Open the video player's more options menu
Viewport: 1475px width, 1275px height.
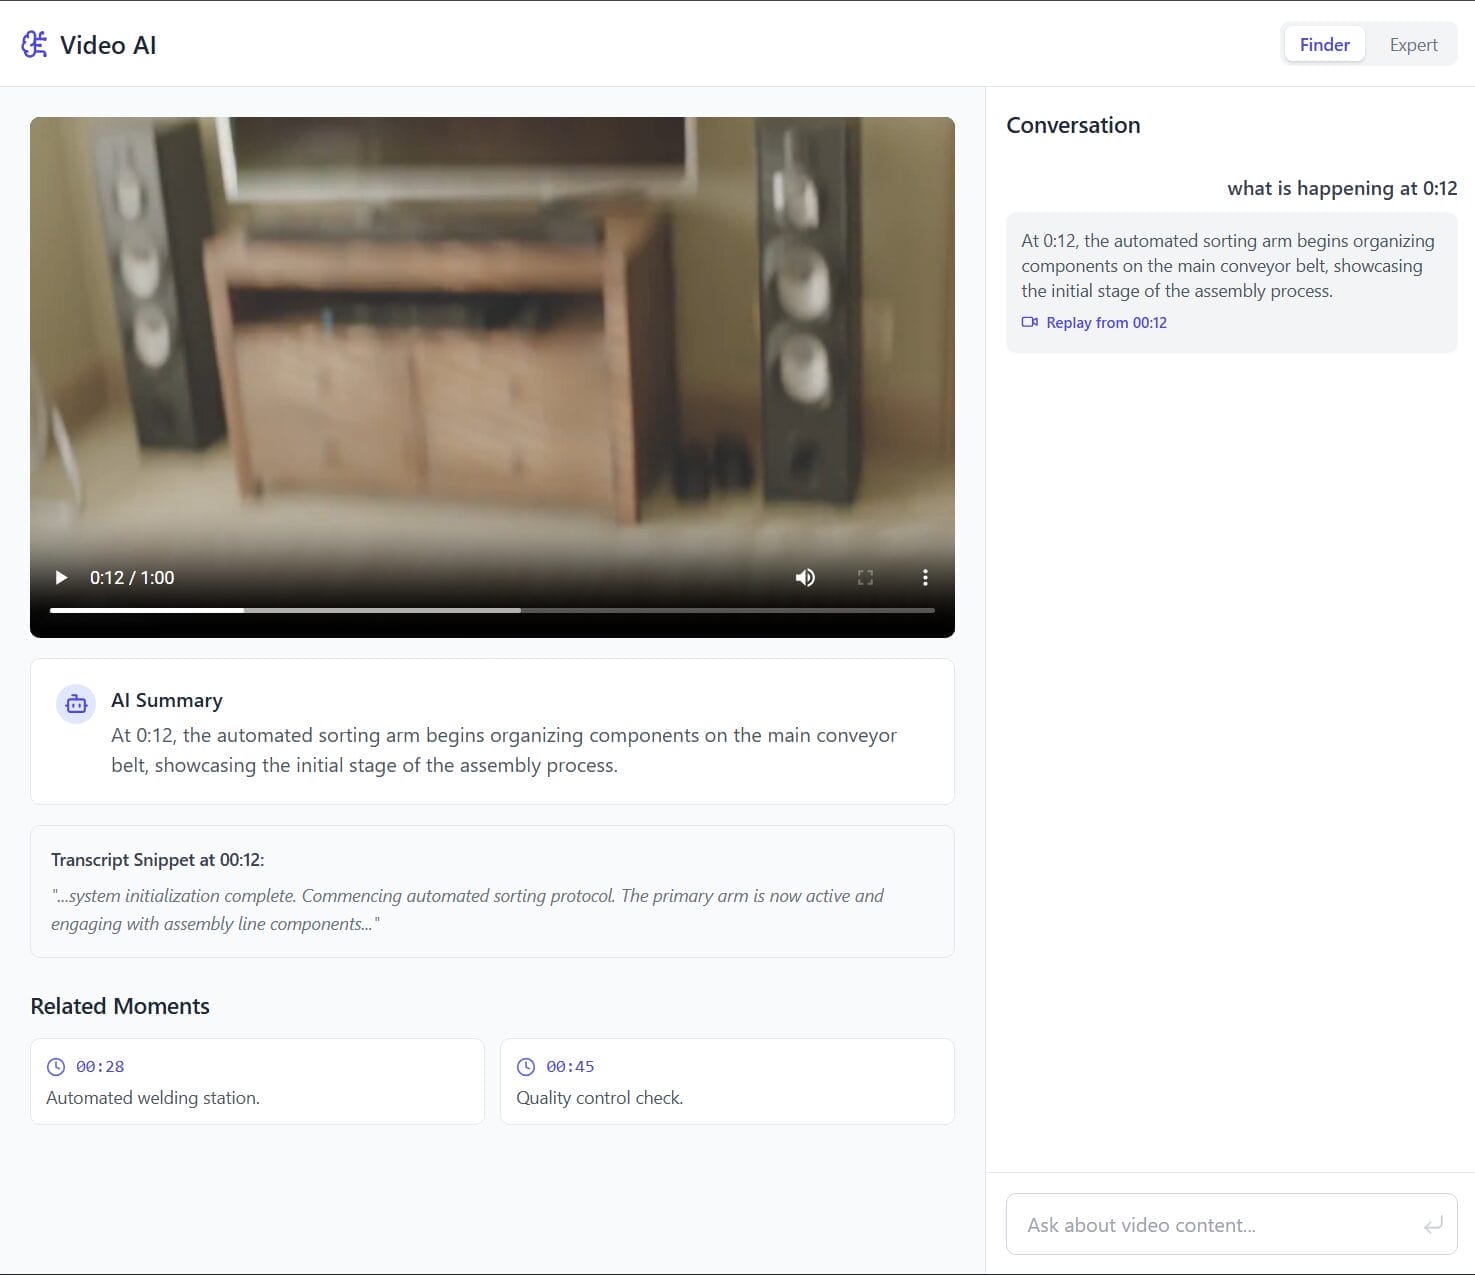coord(925,577)
